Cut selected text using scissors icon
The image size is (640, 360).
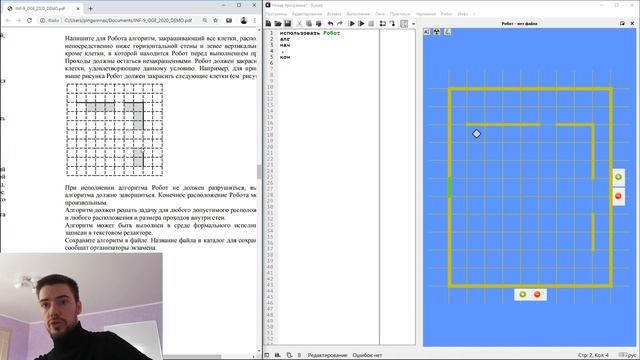pyautogui.click(x=299, y=24)
